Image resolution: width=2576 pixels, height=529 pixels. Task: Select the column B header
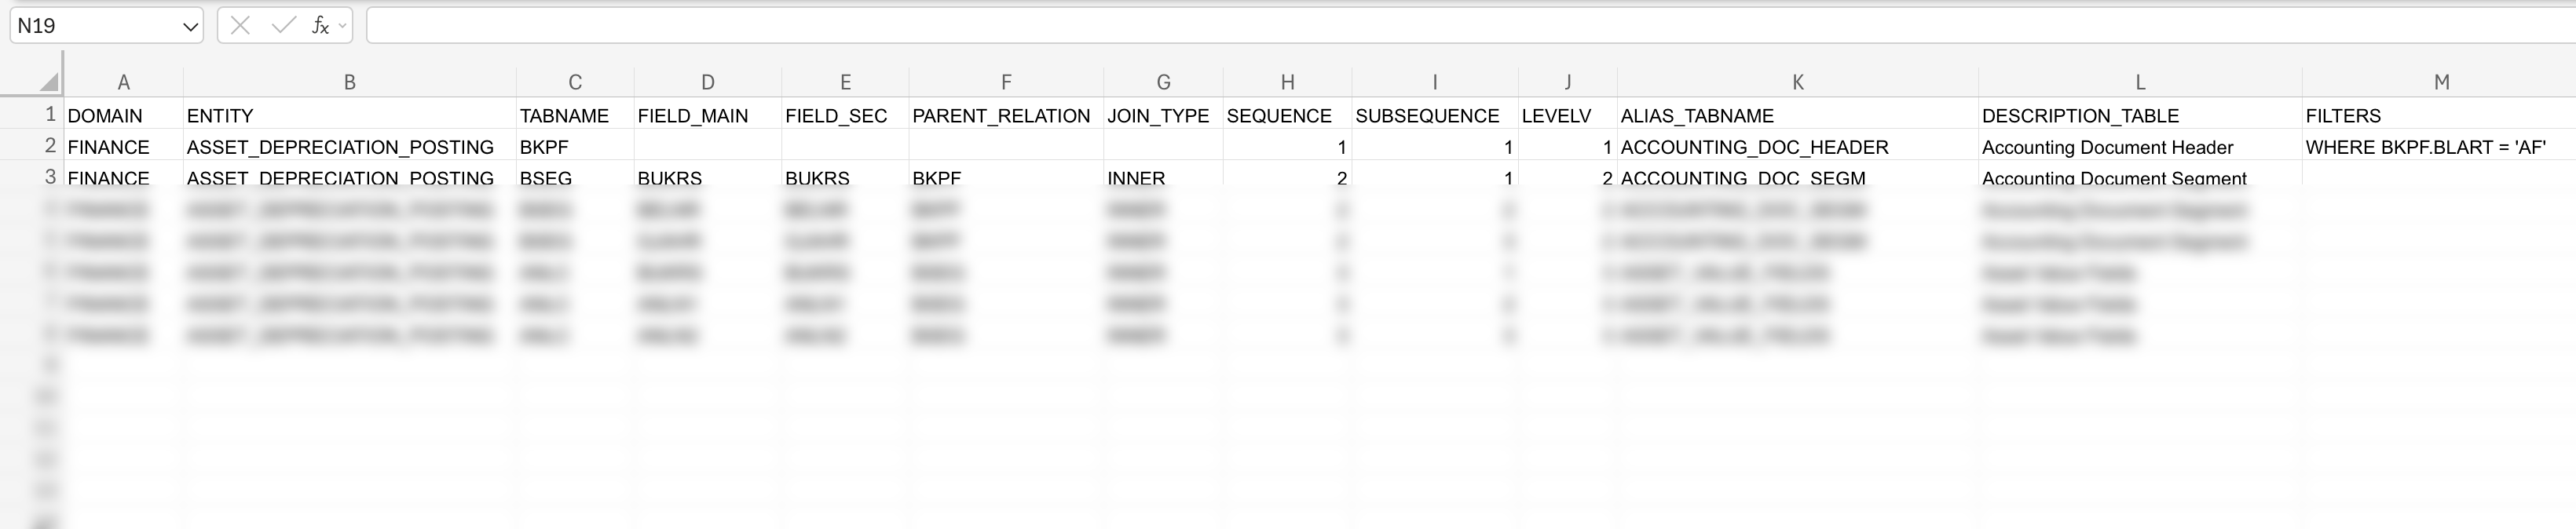coord(349,82)
